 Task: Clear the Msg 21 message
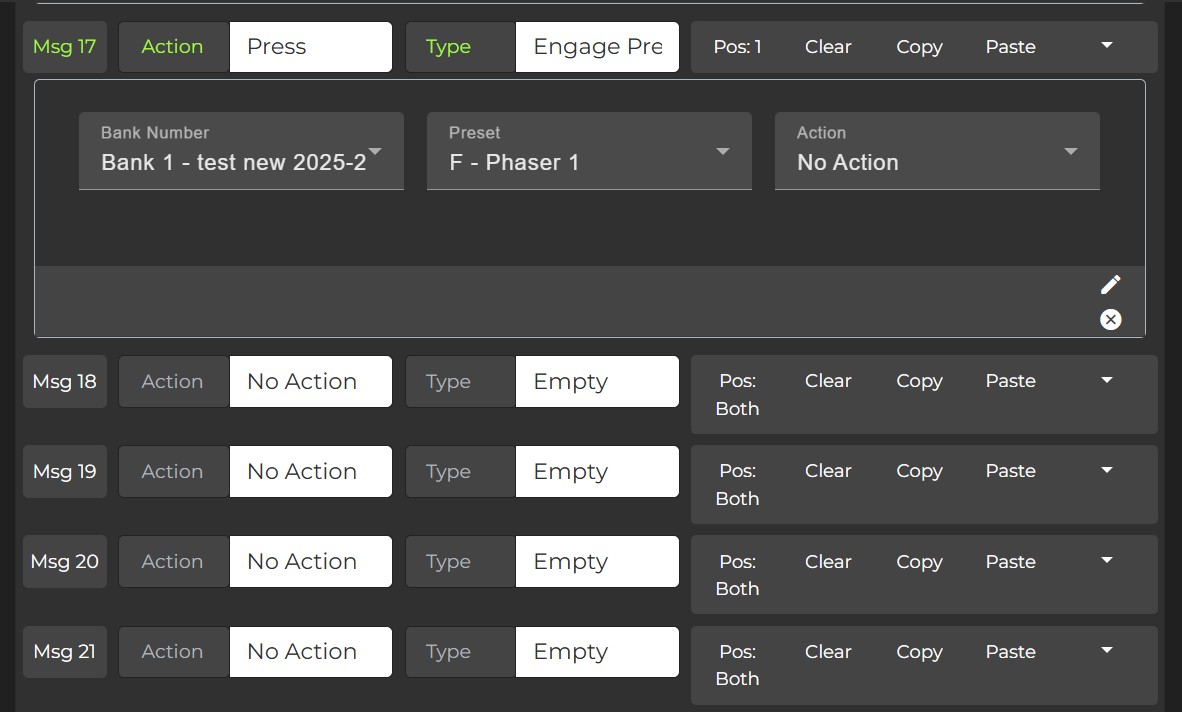[828, 651]
